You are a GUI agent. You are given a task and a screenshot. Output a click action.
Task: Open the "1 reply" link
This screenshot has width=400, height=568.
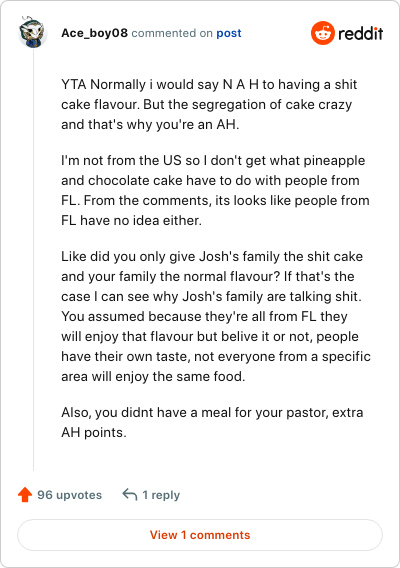click(x=161, y=495)
